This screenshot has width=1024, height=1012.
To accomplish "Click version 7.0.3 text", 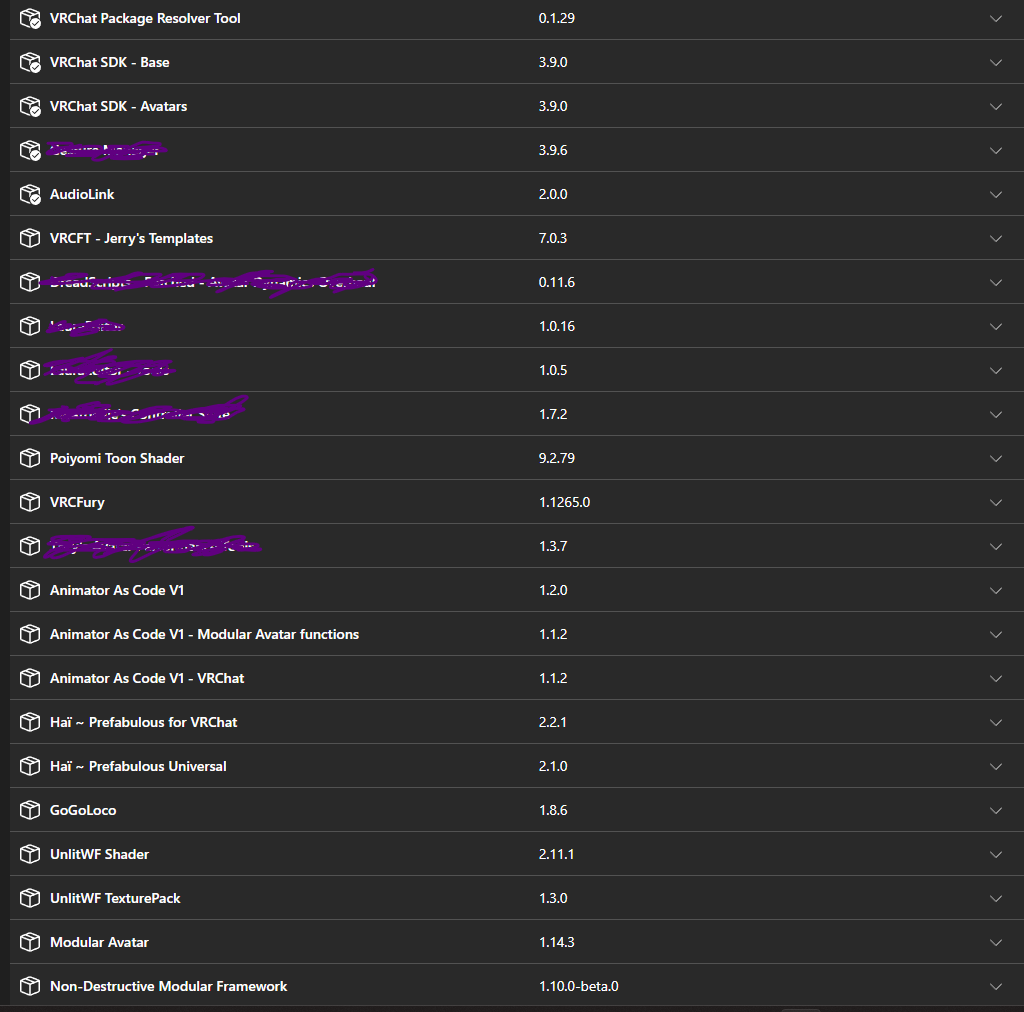I will pyautogui.click(x=552, y=238).
